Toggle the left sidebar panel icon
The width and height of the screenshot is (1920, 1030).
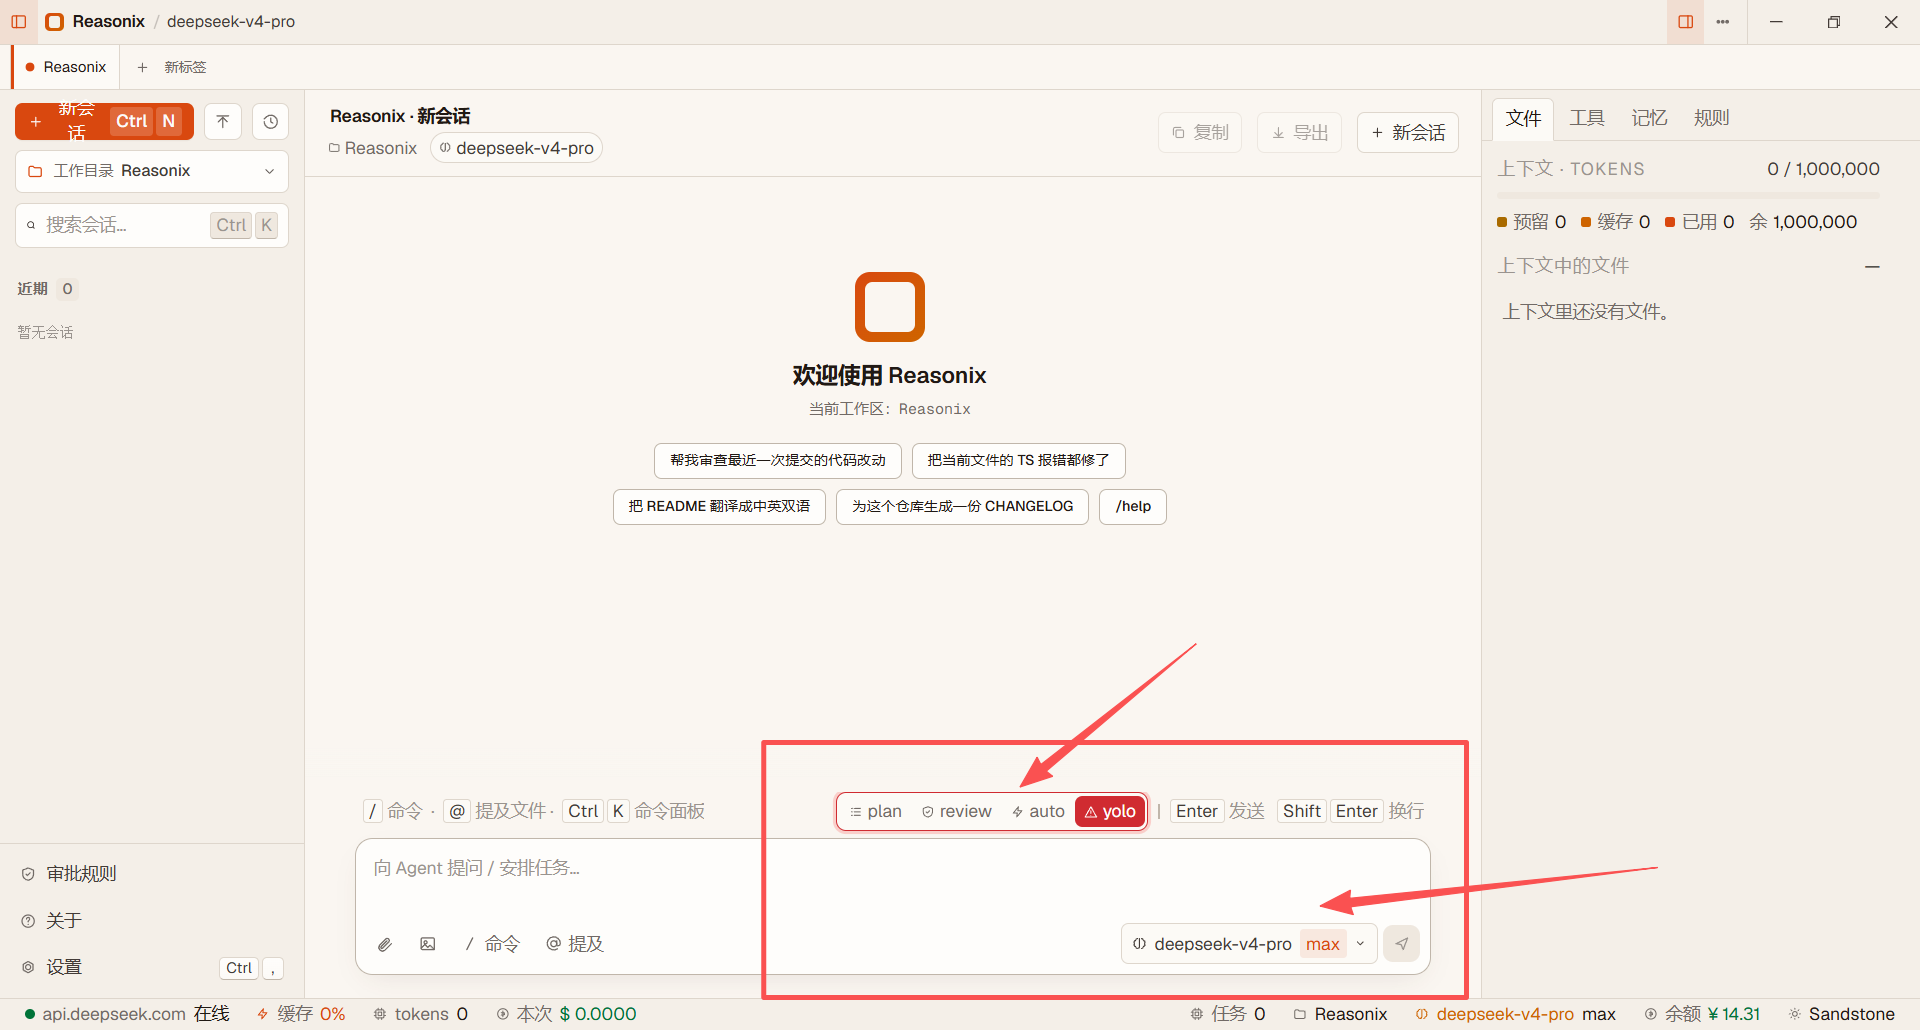(x=19, y=21)
